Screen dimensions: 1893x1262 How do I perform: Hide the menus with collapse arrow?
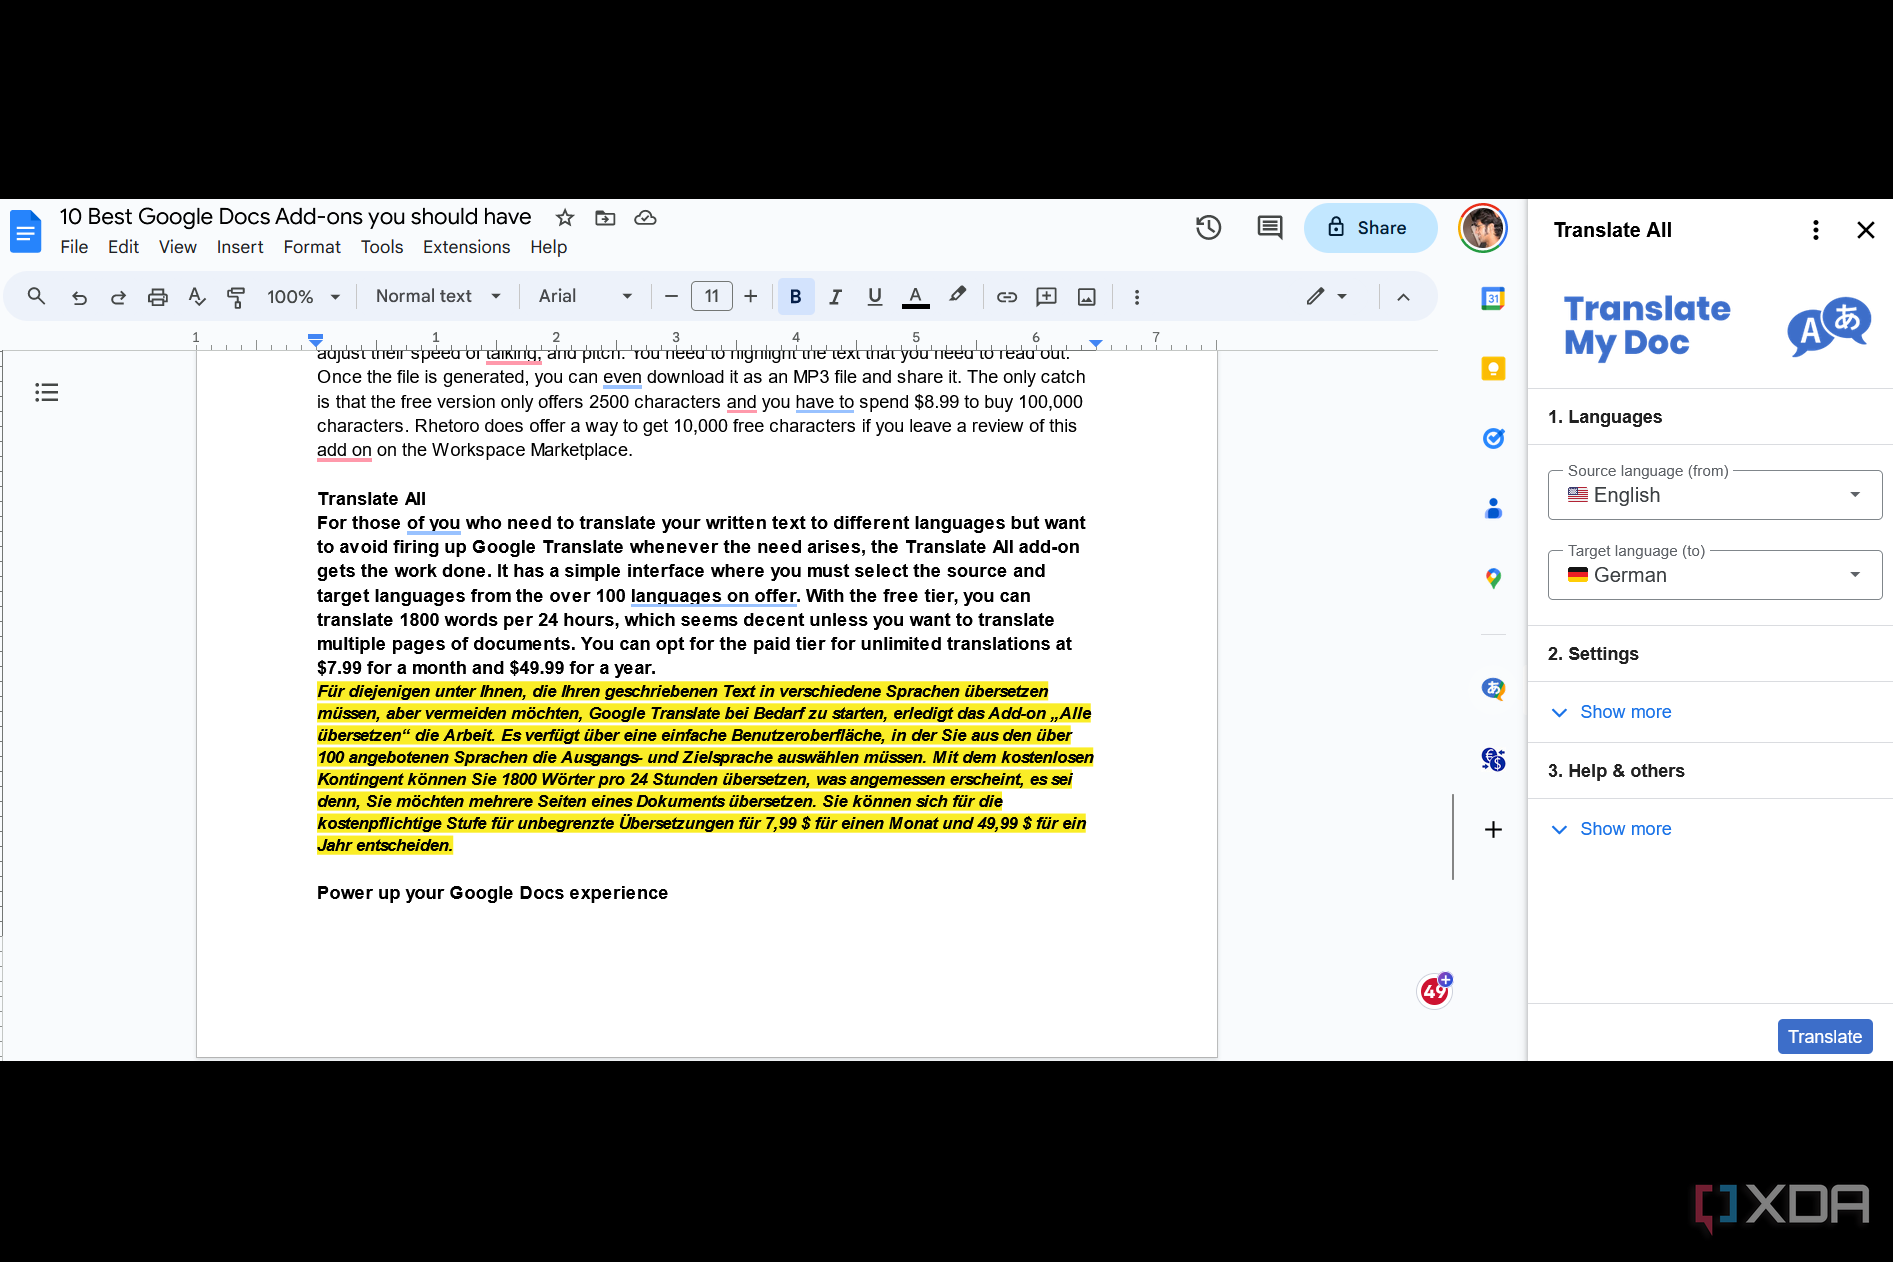1404,297
